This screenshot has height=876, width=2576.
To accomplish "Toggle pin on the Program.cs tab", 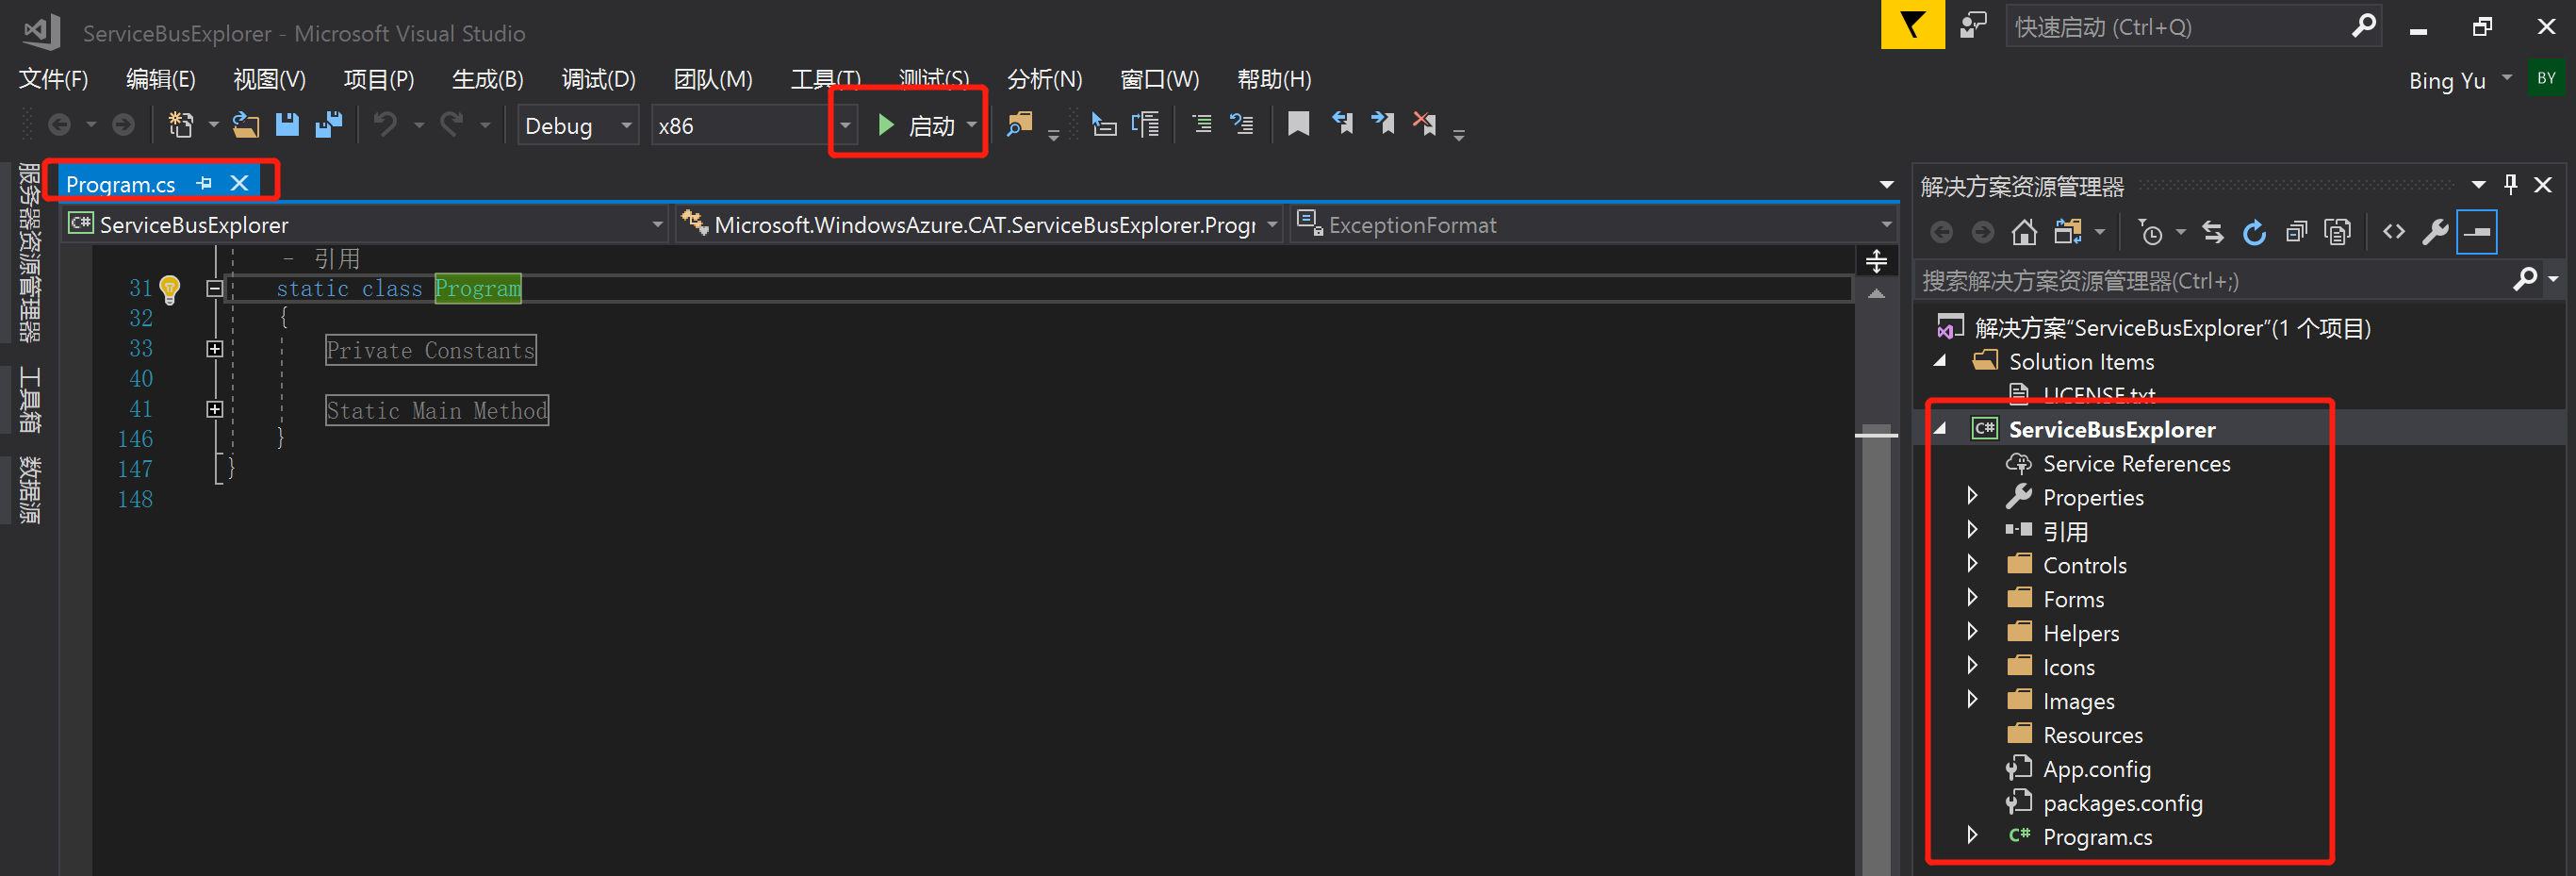I will pyautogui.click(x=204, y=183).
